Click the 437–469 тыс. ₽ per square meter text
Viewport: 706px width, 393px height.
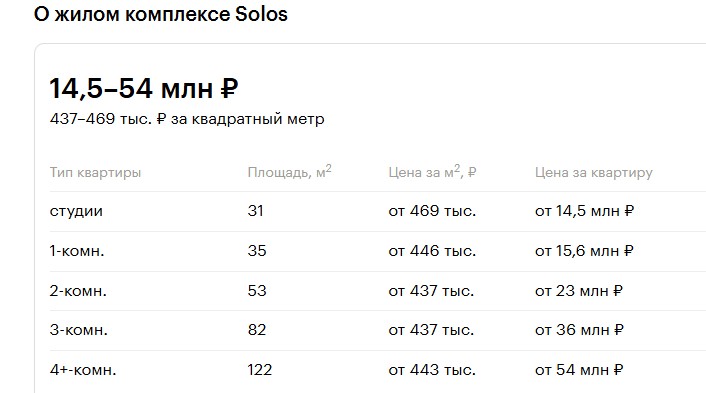point(187,119)
